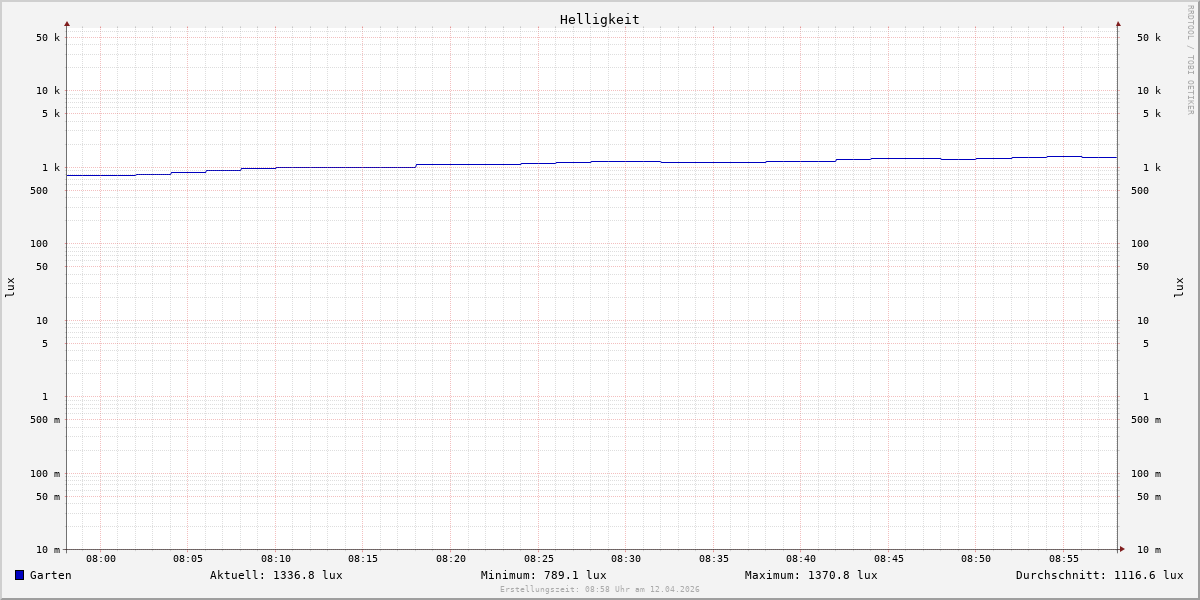Click the 08:30 time axis label
This screenshot has height=600, width=1200.
[x=626, y=559]
